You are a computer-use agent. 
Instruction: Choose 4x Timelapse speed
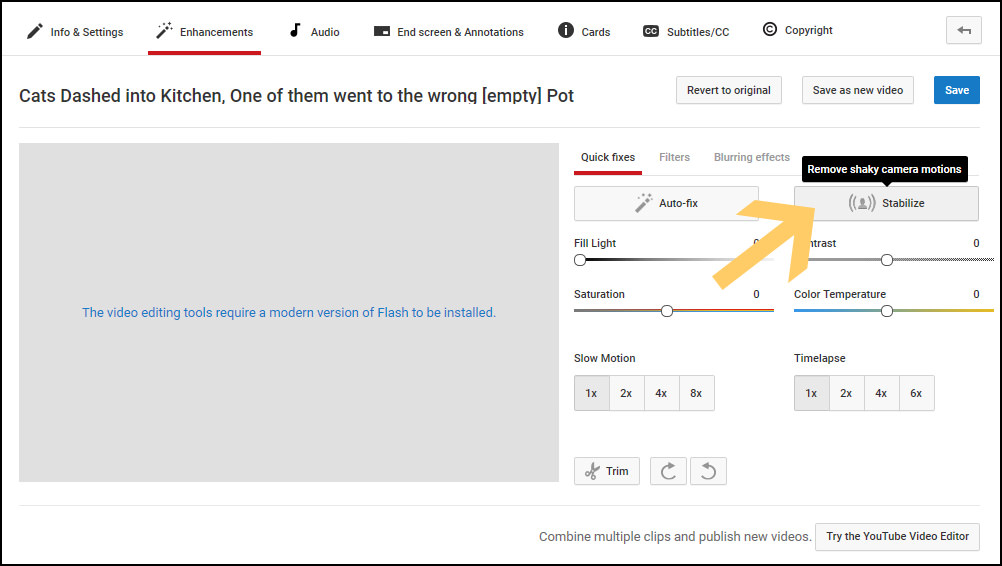pyautogui.click(x=881, y=393)
